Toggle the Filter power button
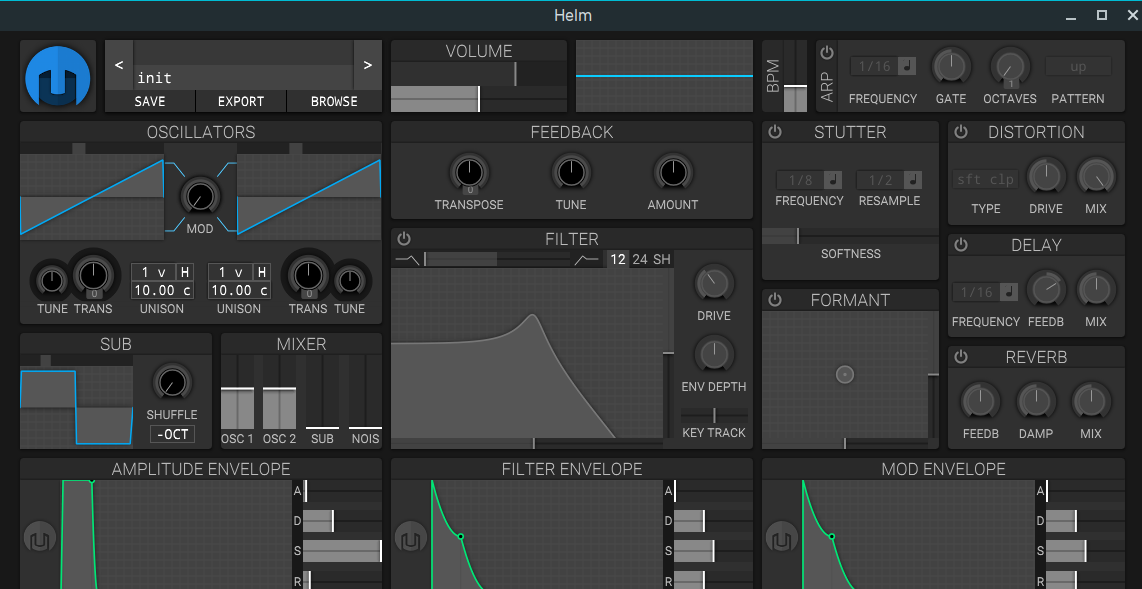 tap(404, 239)
